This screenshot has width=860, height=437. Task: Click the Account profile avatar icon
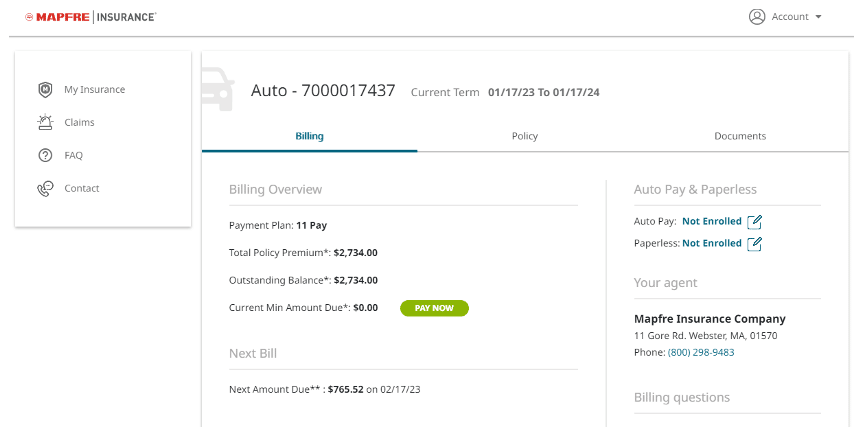pos(757,17)
